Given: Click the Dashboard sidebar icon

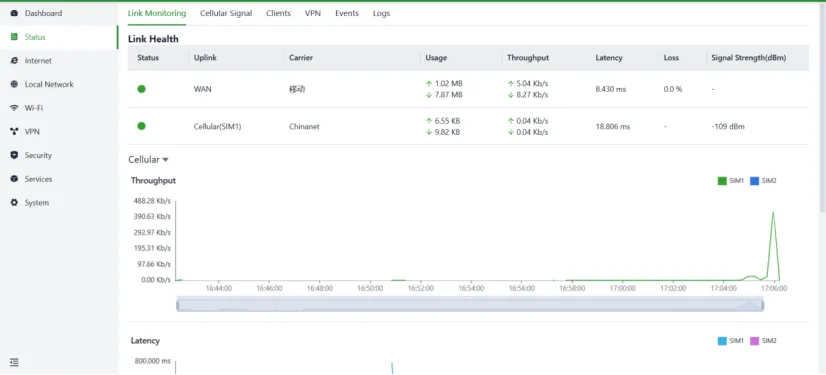Looking at the screenshot, I should (14, 13).
